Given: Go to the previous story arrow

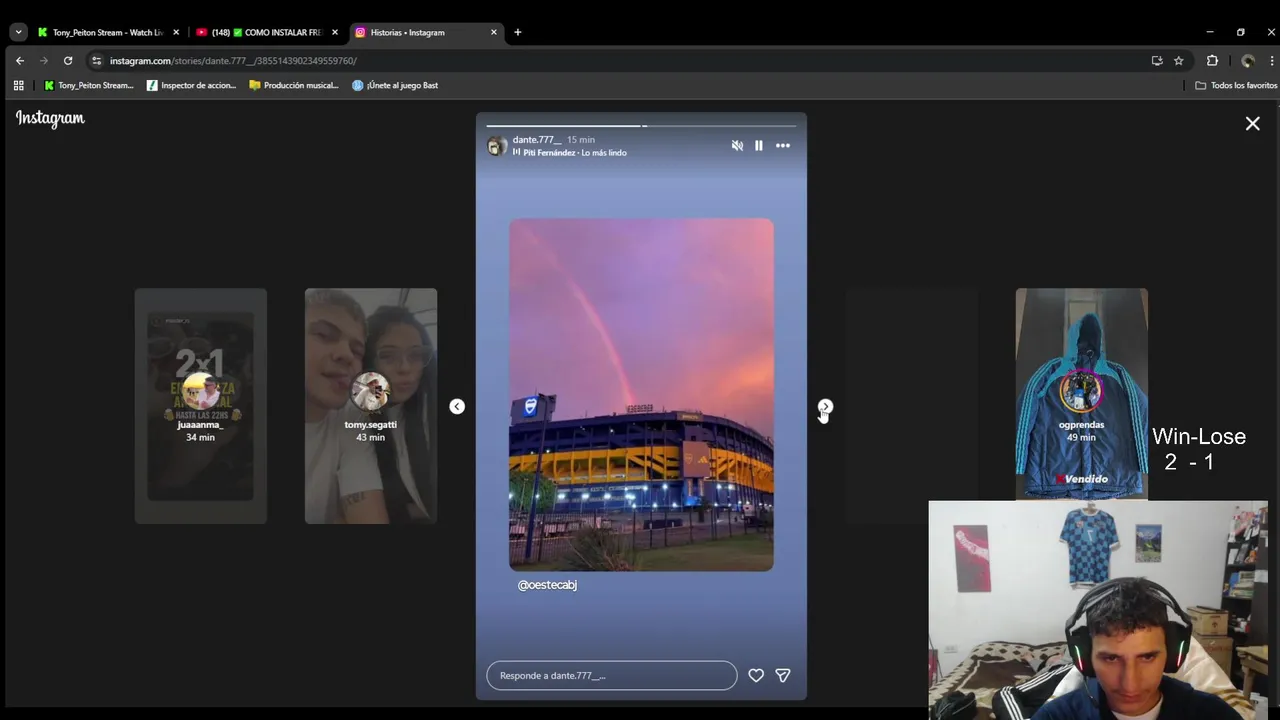Looking at the screenshot, I should 457,407.
